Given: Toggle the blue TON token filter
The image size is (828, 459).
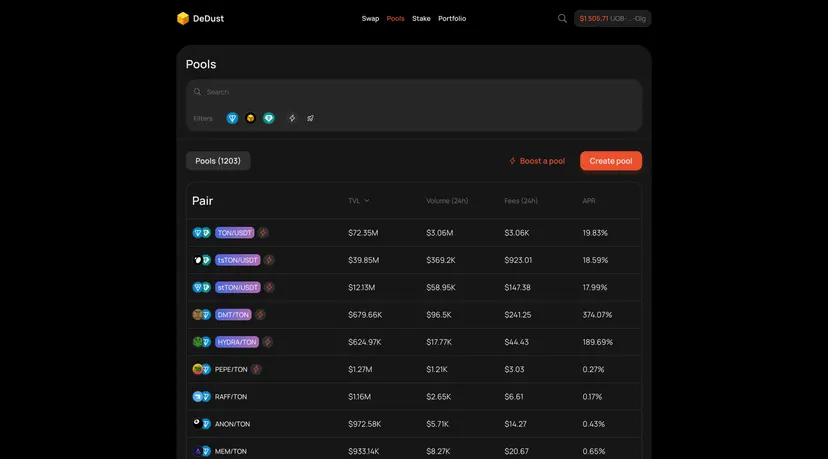Looking at the screenshot, I should pyautogui.click(x=232, y=118).
